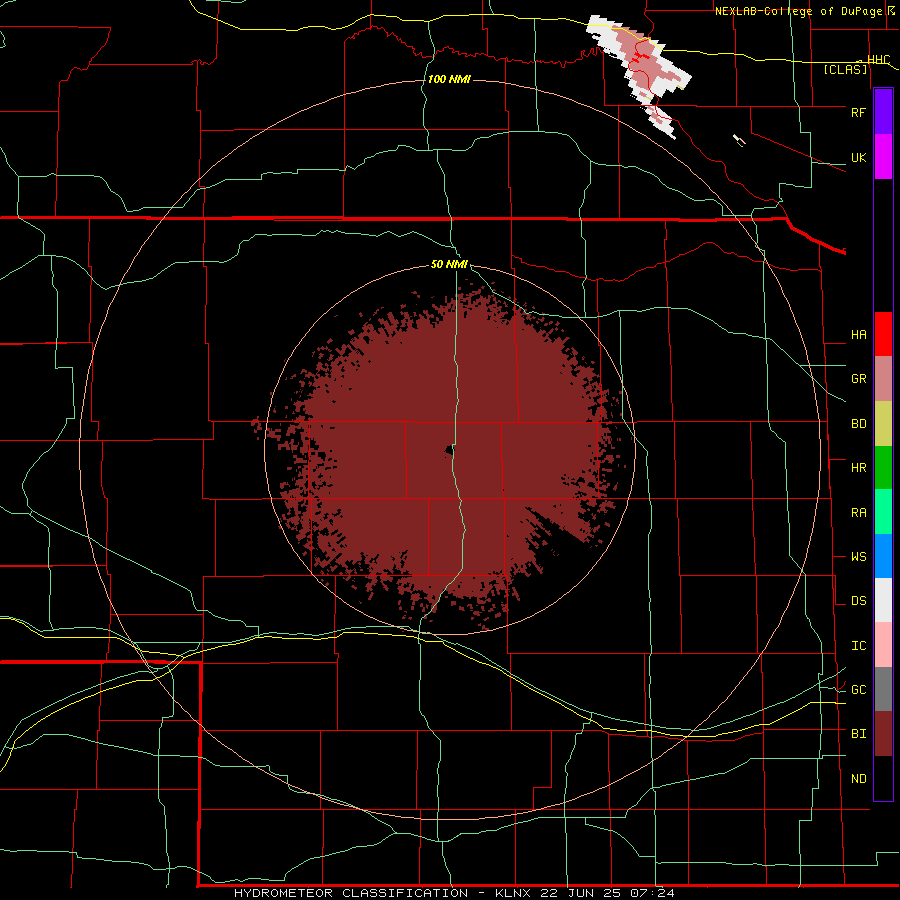This screenshot has width=900, height=900.
Task: Click the white DS color swatch
Action: [x=883, y=600]
